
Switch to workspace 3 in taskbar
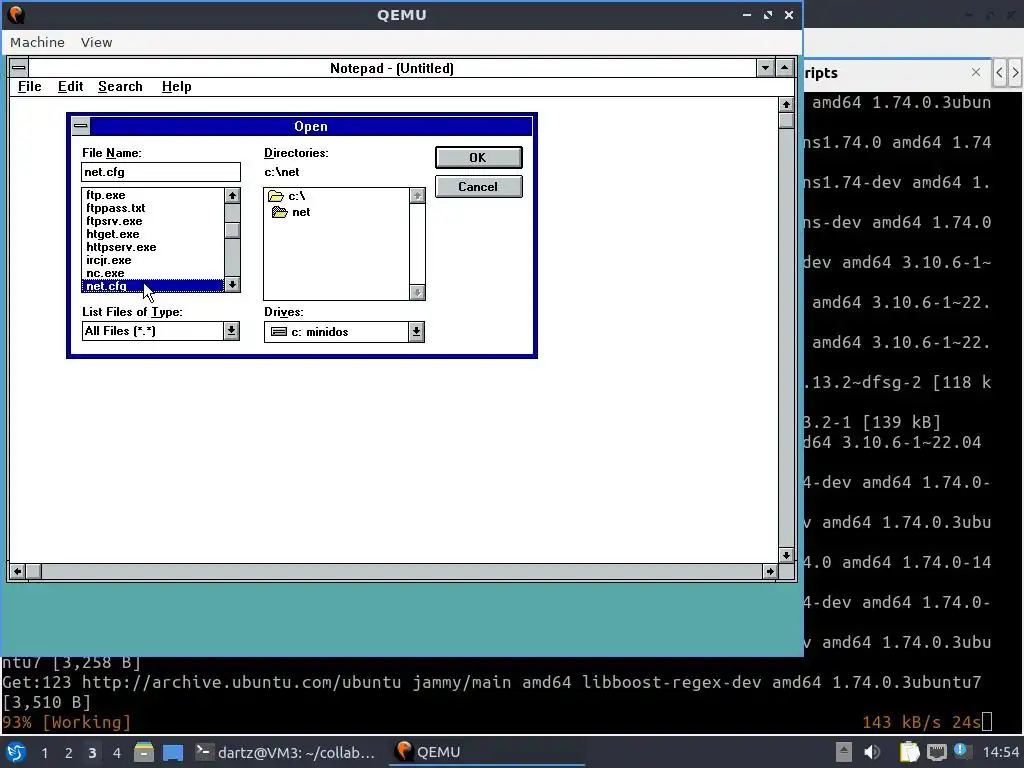92,753
